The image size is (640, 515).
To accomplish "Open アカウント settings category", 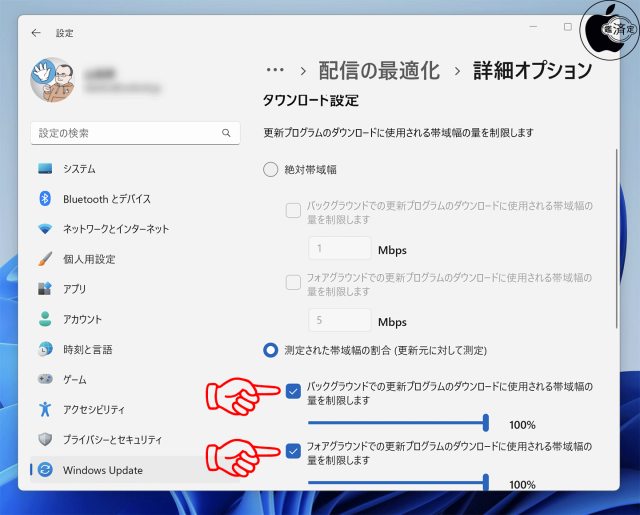I will click(135, 319).
